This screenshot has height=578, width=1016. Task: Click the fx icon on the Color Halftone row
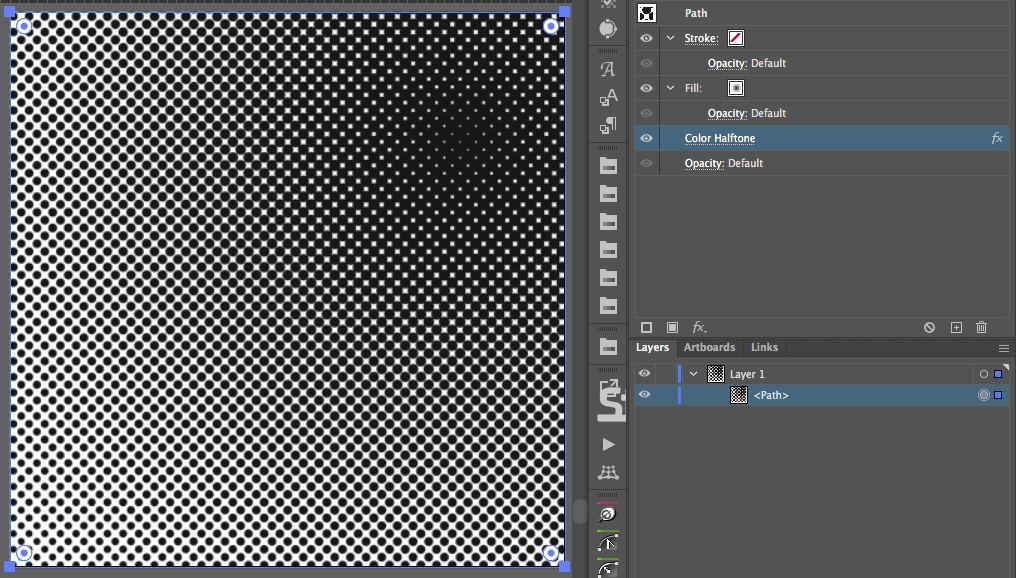997,138
